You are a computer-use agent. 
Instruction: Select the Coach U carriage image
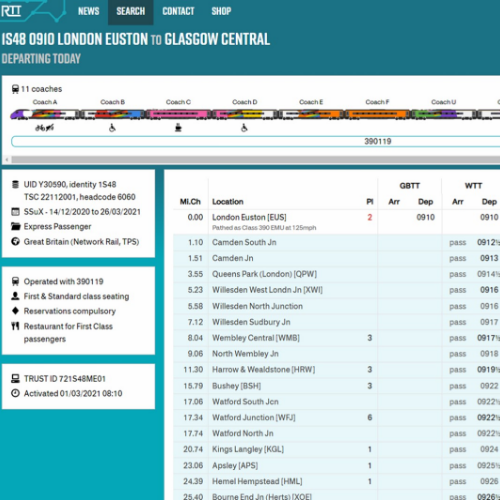(x=444, y=114)
